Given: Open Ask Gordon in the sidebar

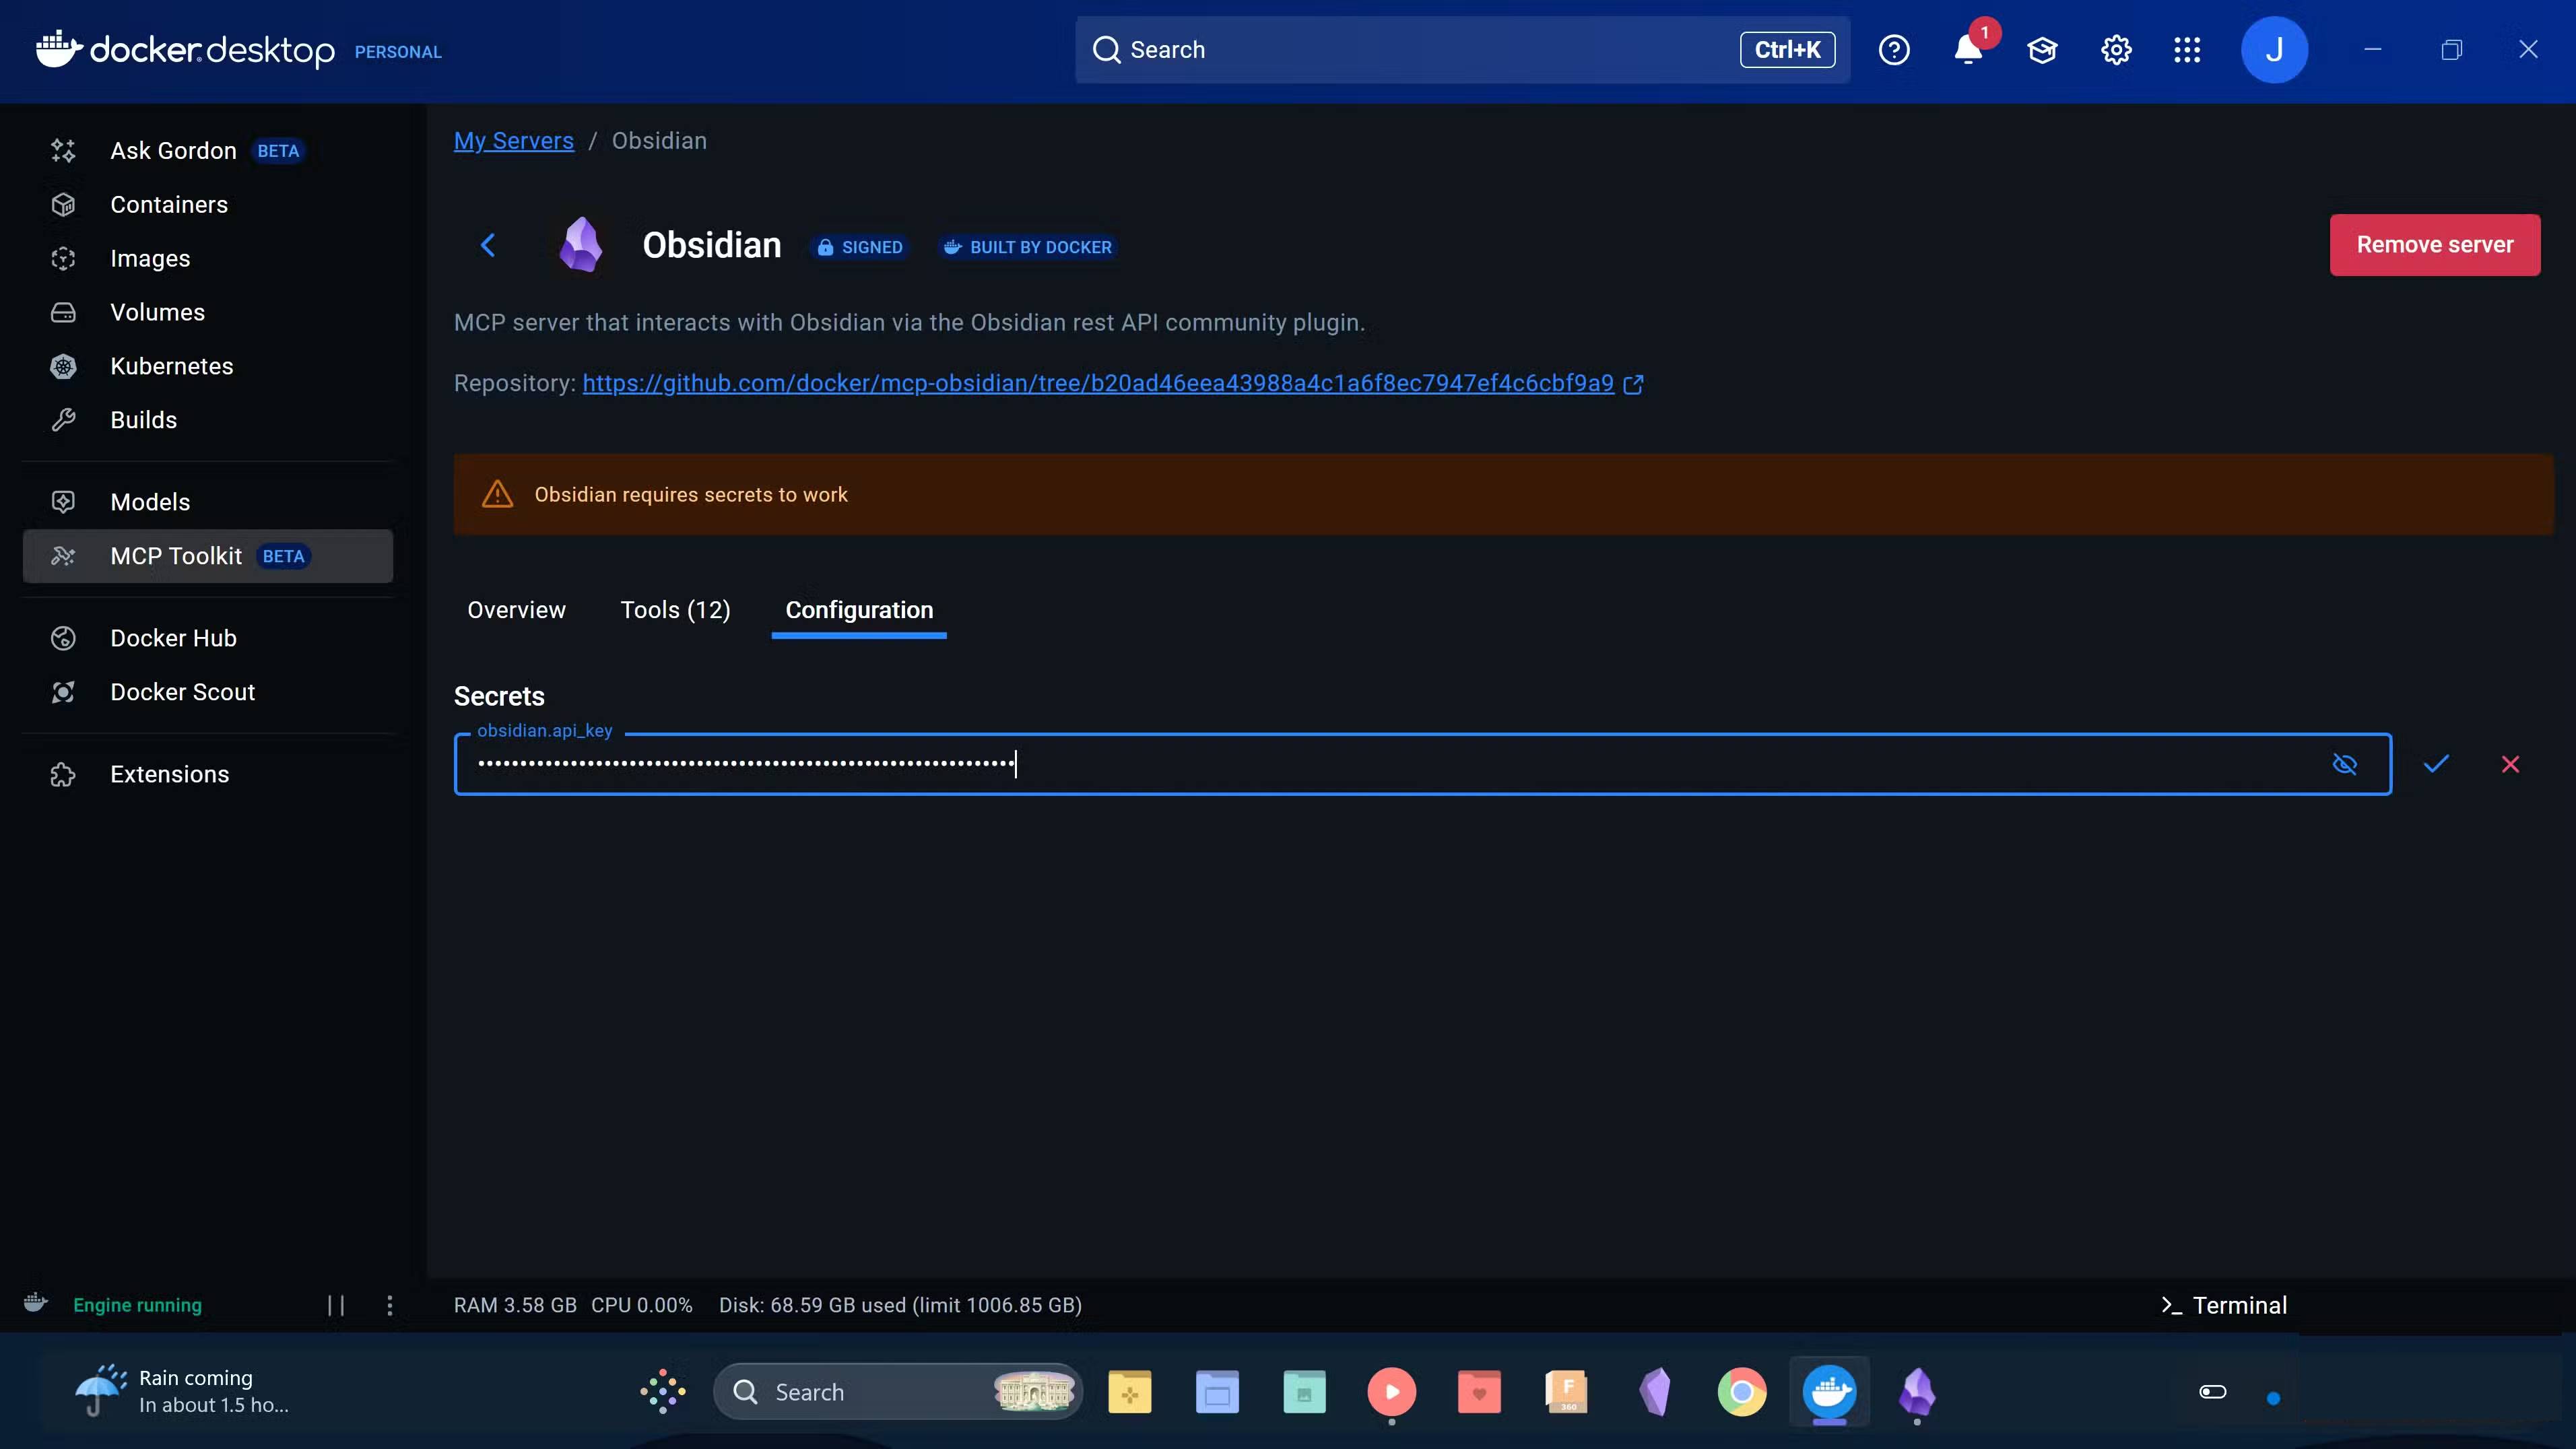Looking at the screenshot, I should tap(173, 150).
